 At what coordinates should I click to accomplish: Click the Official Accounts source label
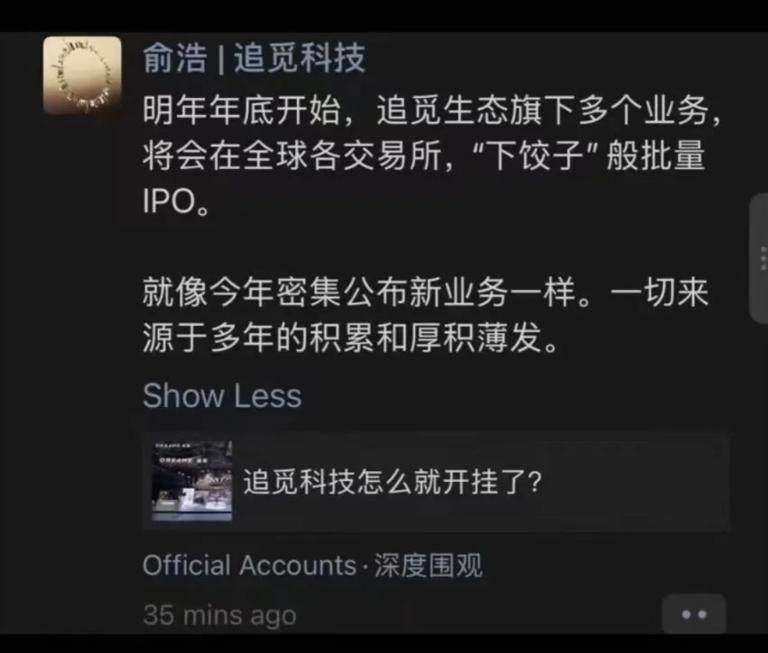[249, 565]
